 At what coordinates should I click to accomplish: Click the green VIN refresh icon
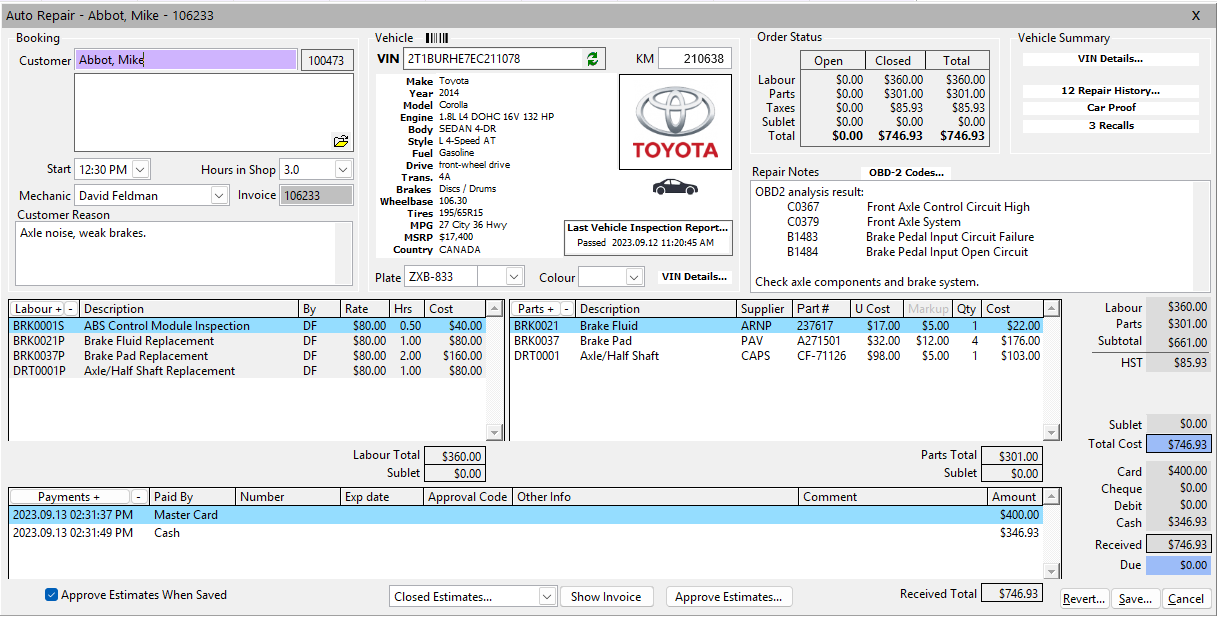coord(593,59)
